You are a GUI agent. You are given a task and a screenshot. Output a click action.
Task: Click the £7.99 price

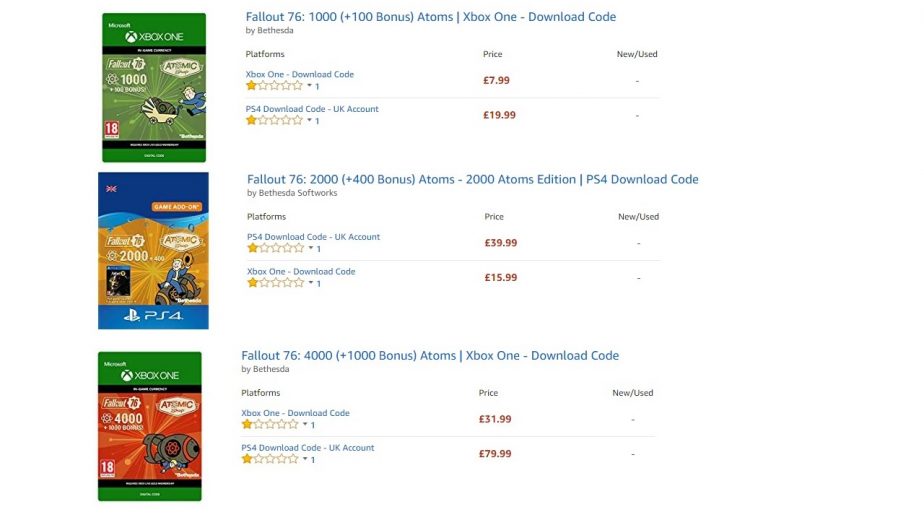click(x=496, y=80)
